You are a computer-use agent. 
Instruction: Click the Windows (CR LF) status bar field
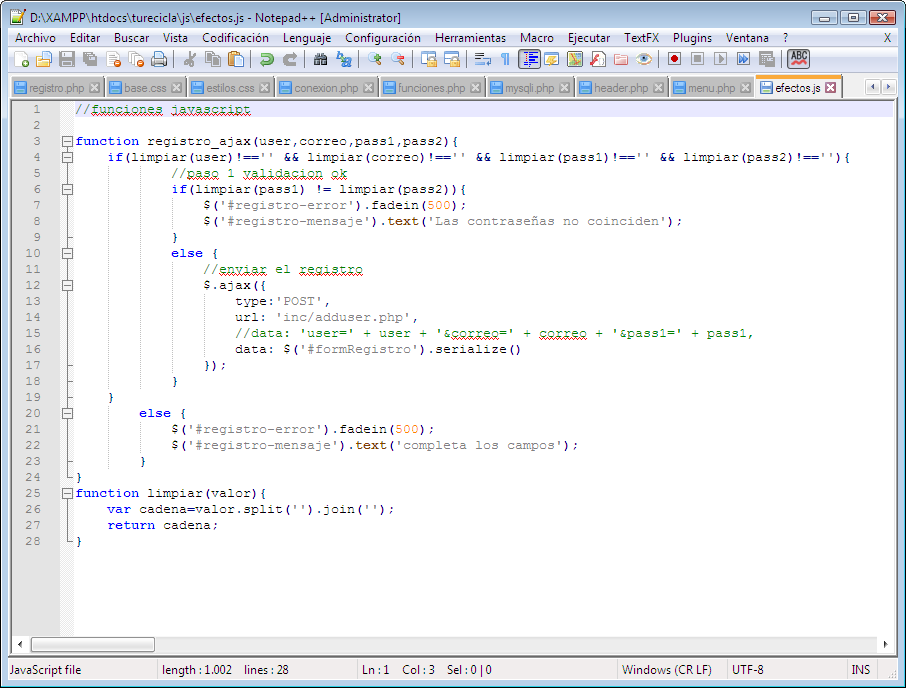pos(666,670)
